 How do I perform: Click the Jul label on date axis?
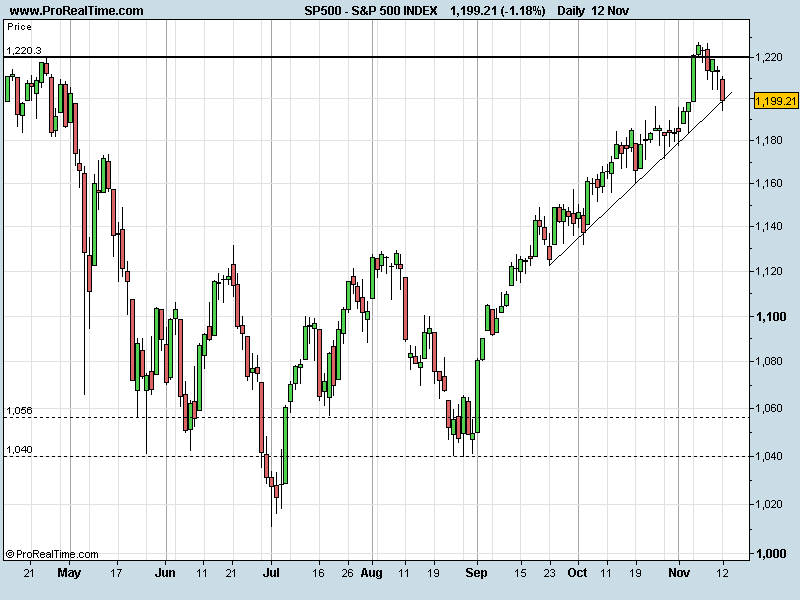[271, 572]
